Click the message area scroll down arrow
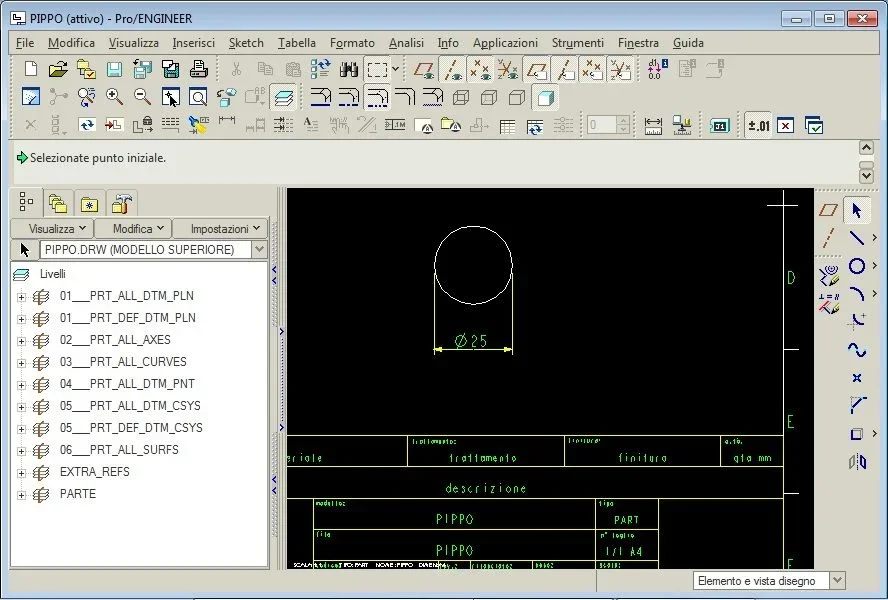The height and width of the screenshot is (600, 888). point(866,176)
